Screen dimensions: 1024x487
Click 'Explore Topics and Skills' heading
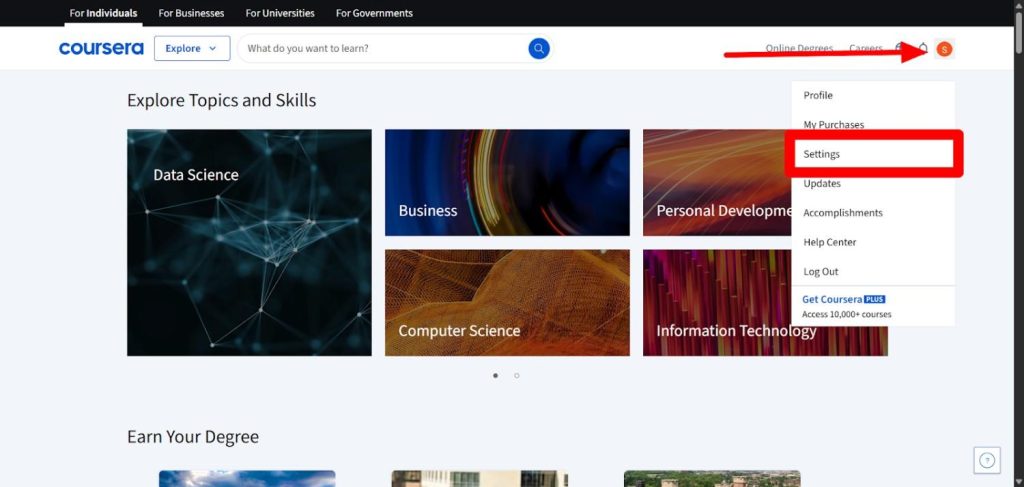click(x=221, y=101)
